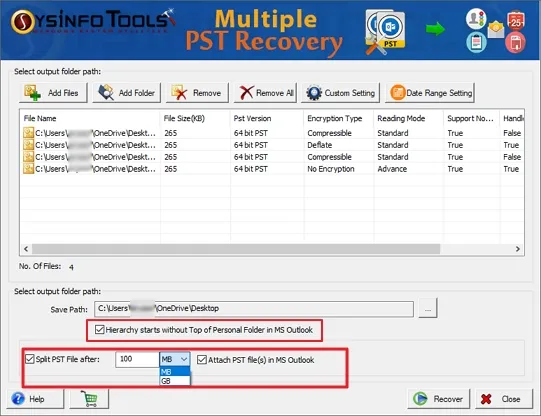Click the contacts banner icon
The image size is (541, 416).
476,19
